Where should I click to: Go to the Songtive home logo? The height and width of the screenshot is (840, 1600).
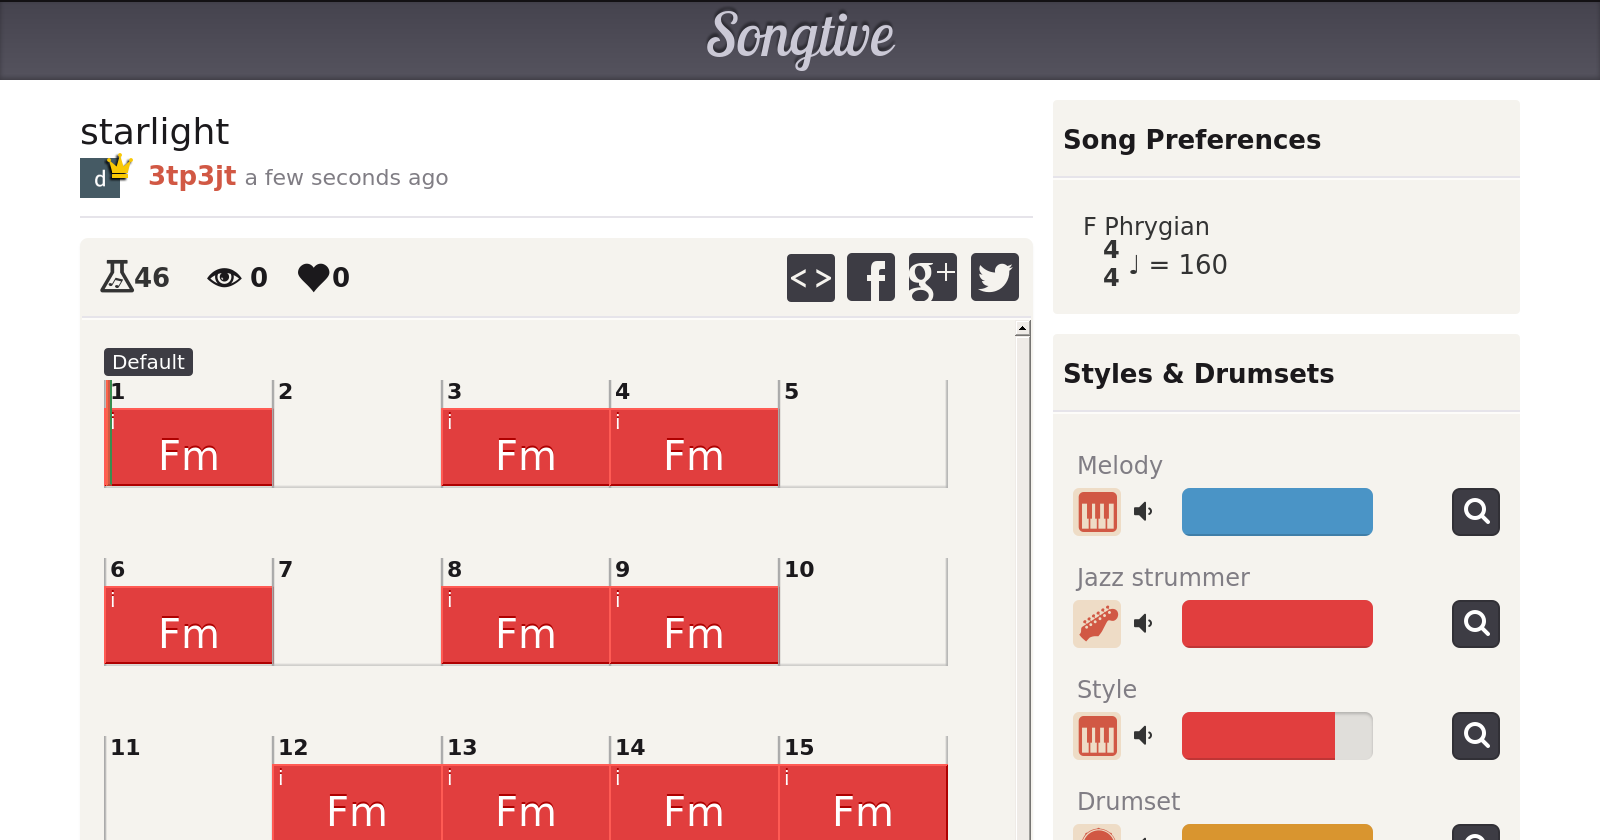[x=800, y=38]
